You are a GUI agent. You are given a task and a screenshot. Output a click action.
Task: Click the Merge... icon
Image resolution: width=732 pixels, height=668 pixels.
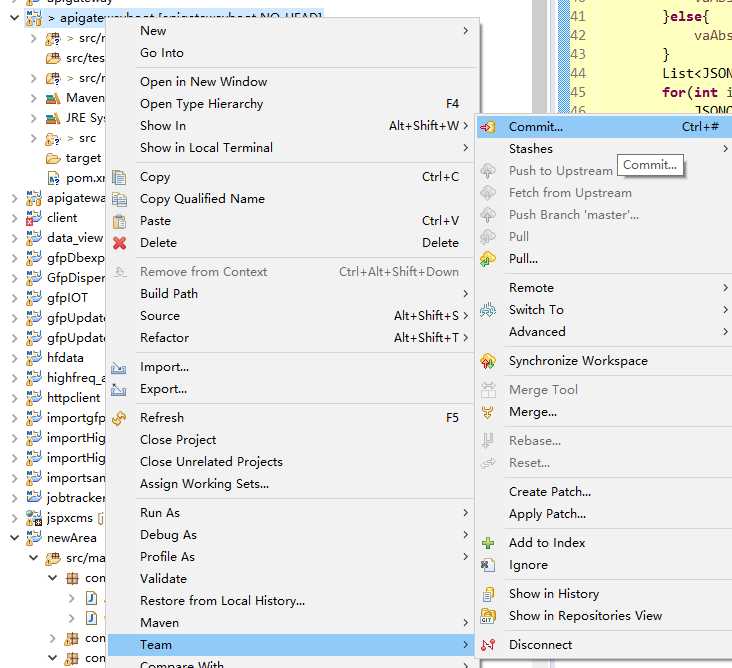[x=488, y=412]
